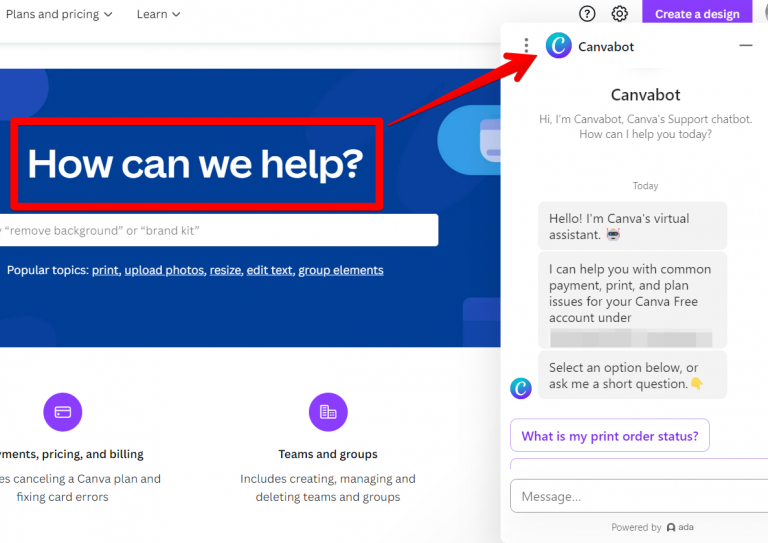Click 'Includes creating, managing and deleting teams' description

[x=328, y=487]
